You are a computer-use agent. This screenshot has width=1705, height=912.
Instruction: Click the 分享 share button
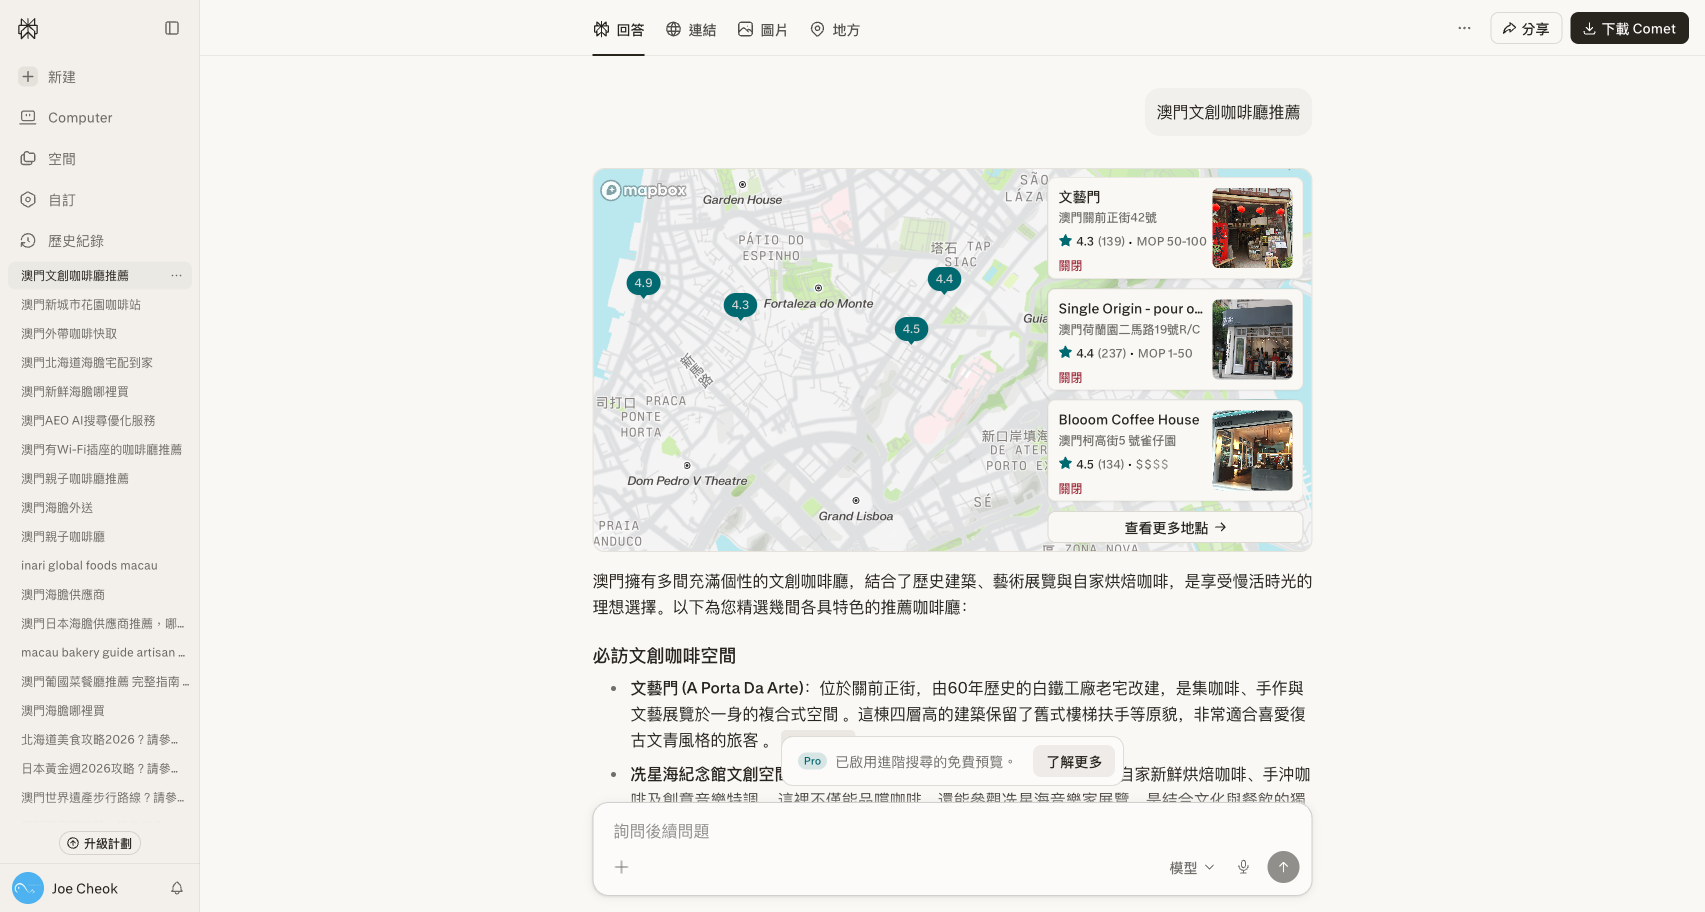pos(1526,28)
